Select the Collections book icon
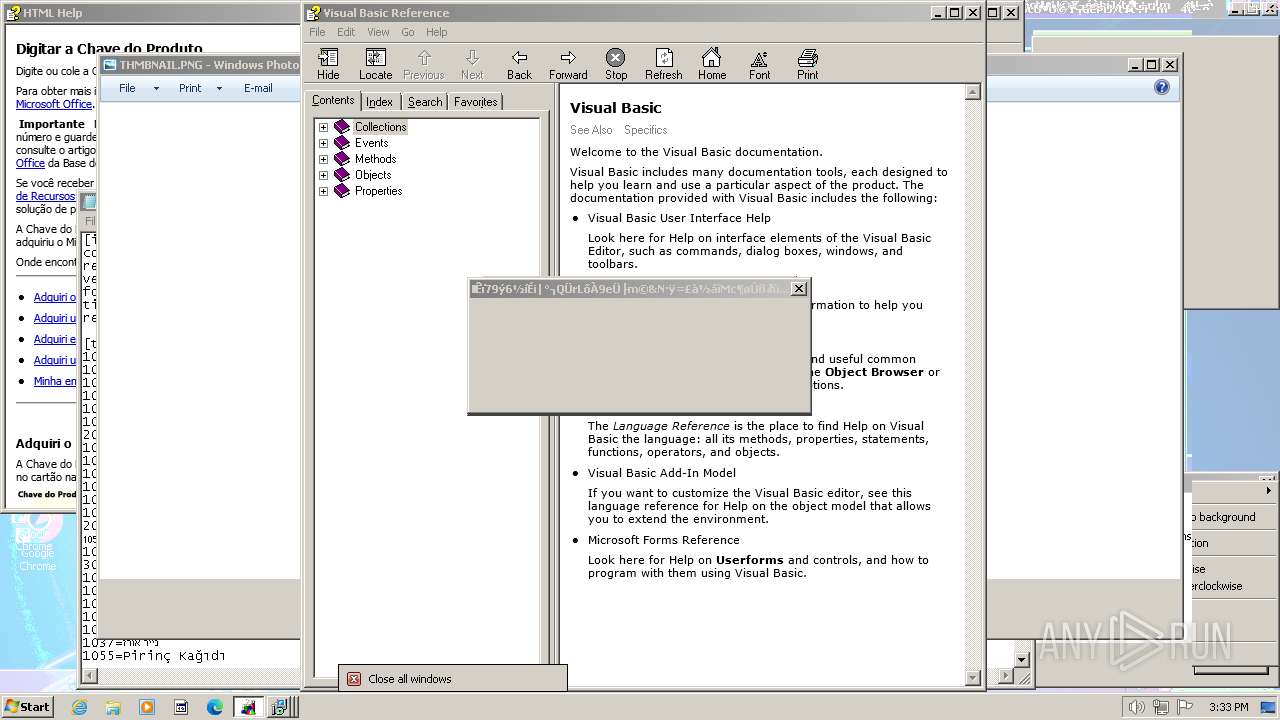The height and width of the screenshot is (720, 1280). (x=342, y=127)
